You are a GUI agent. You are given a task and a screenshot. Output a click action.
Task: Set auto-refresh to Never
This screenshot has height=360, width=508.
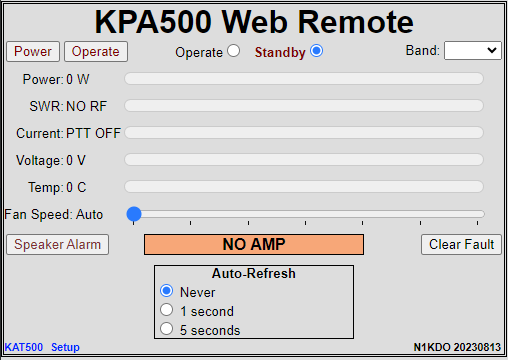[166, 291]
